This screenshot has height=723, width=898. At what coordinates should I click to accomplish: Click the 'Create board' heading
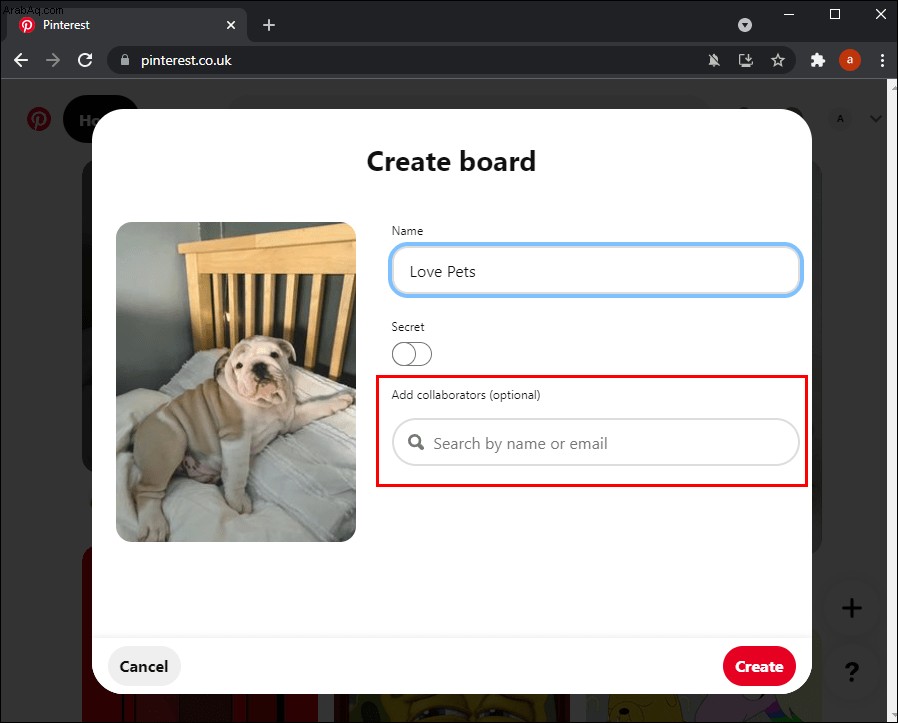point(451,162)
